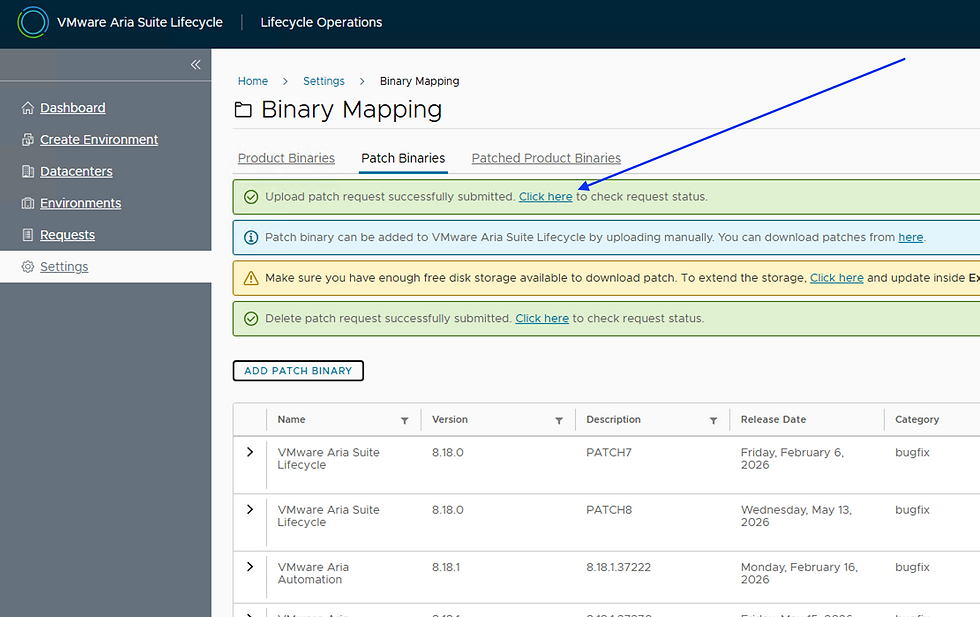The width and height of the screenshot is (980, 617).
Task: Click the info icon in the blue alert
Action: coord(251,238)
